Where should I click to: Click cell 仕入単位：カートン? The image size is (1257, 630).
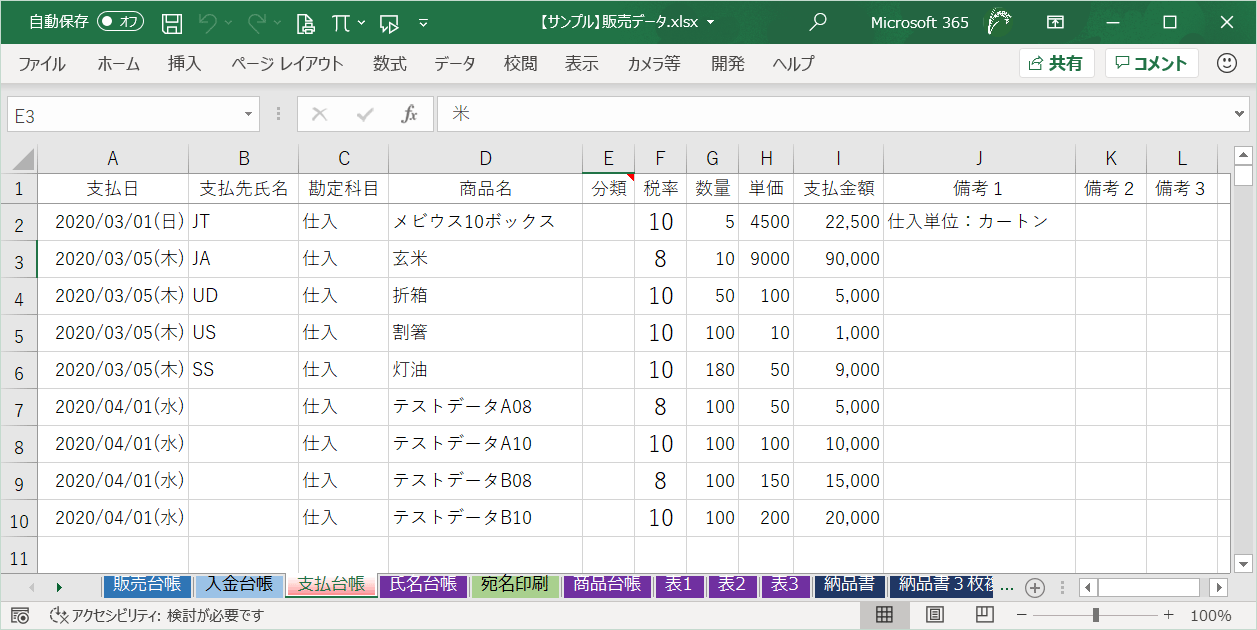point(980,222)
